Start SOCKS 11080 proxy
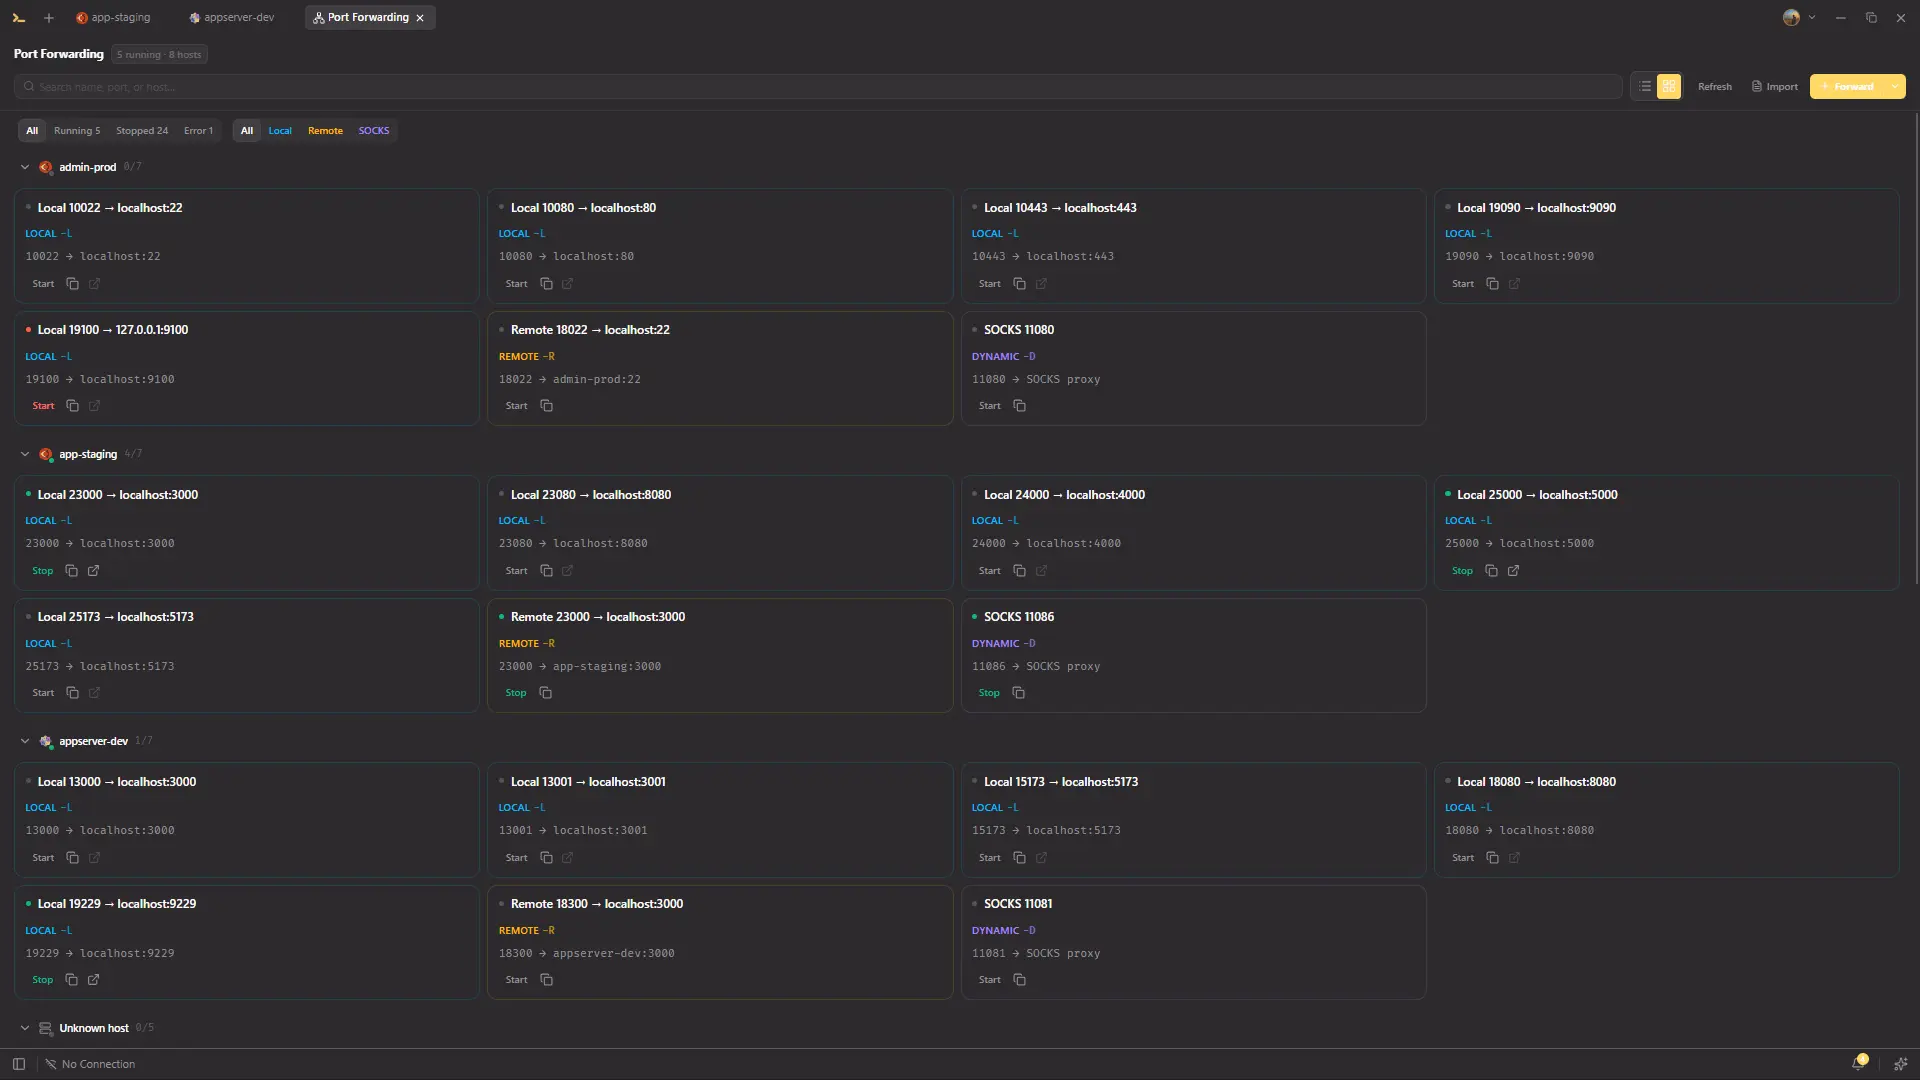1920x1080 pixels. pos(990,406)
